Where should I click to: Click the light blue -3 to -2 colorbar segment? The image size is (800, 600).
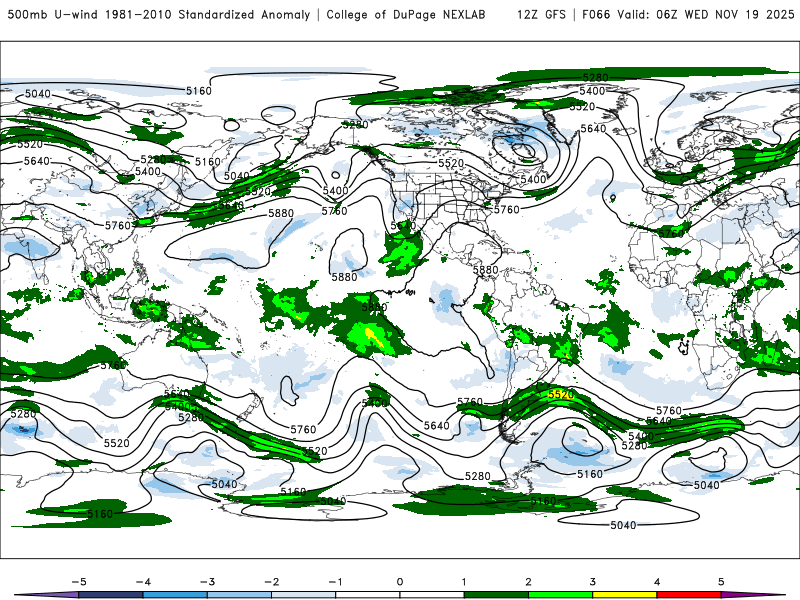click(x=239, y=595)
